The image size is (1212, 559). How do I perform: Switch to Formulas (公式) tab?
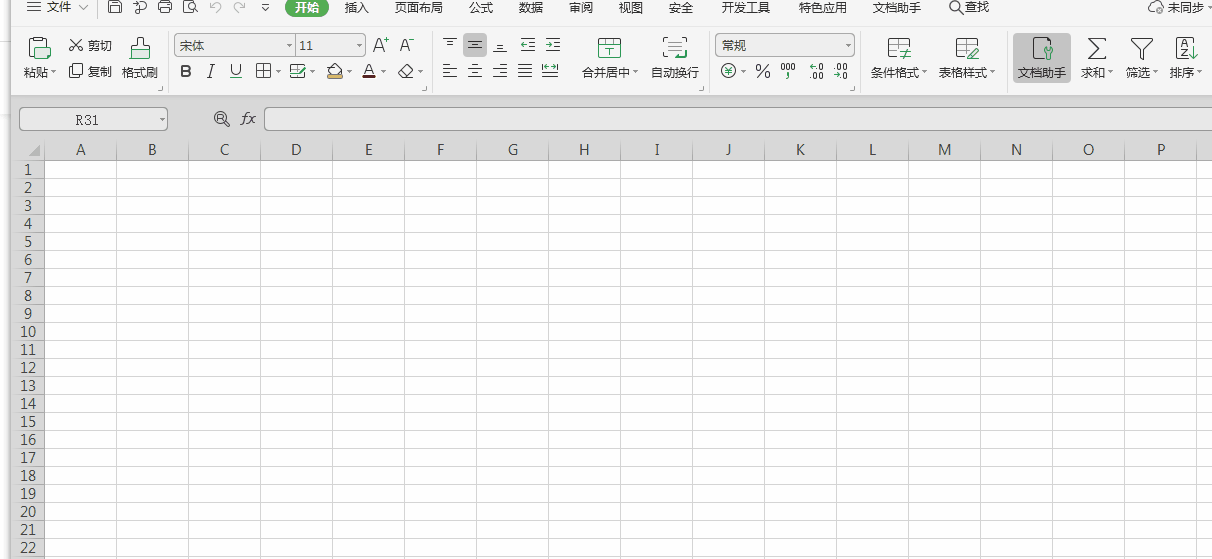pyautogui.click(x=481, y=7)
